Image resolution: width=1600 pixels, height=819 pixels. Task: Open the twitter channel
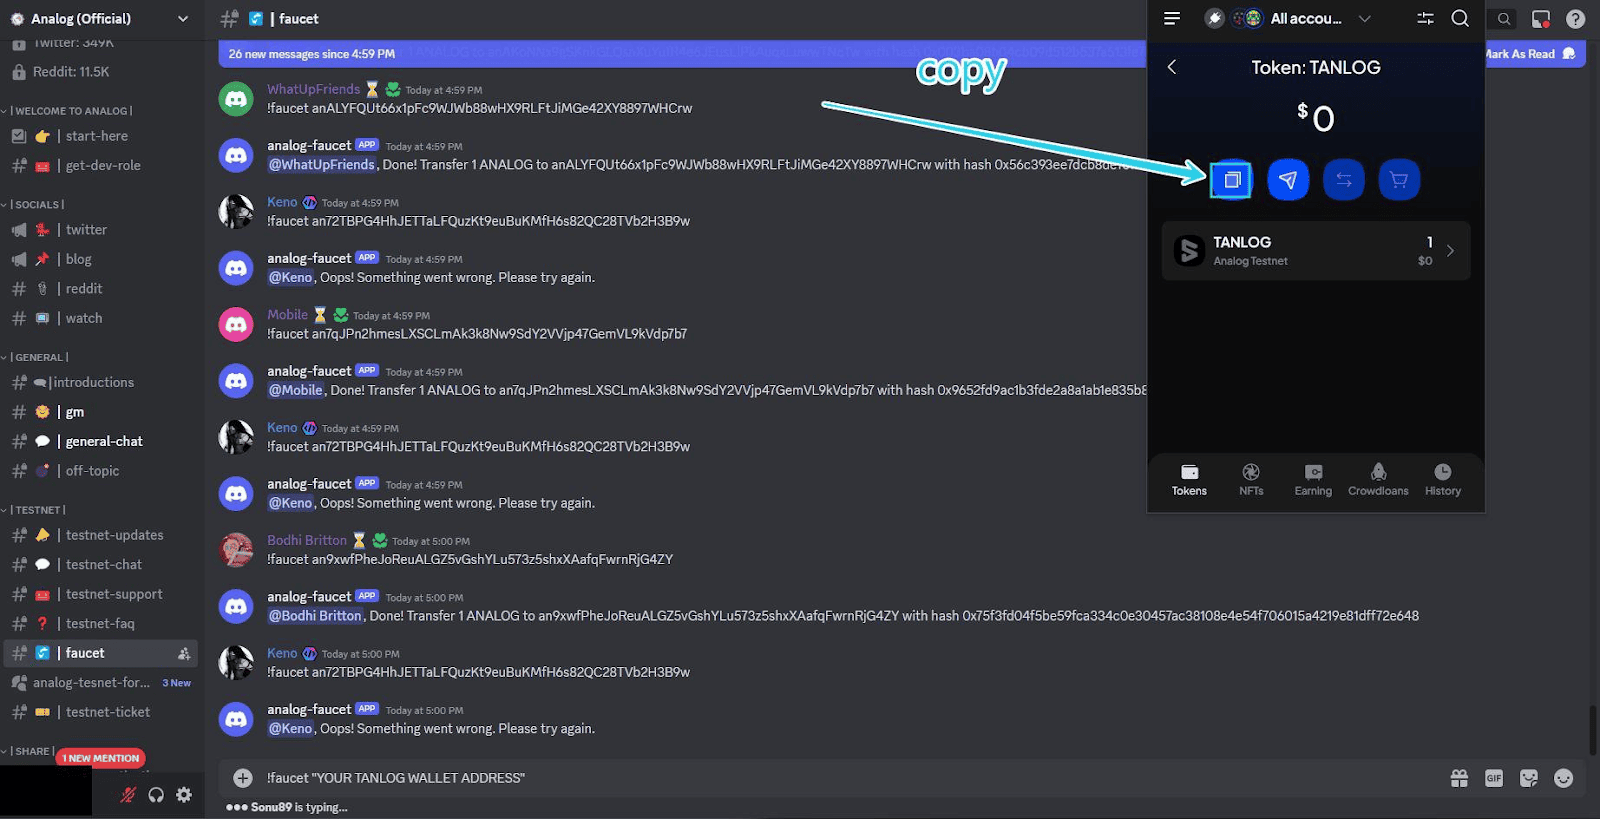tap(101, 230)
